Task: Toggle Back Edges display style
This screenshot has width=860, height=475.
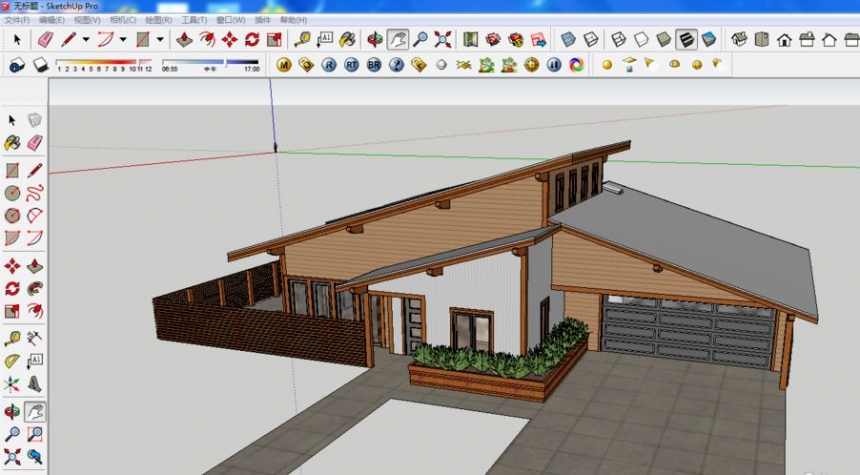Action: click(x=591, y=39)
